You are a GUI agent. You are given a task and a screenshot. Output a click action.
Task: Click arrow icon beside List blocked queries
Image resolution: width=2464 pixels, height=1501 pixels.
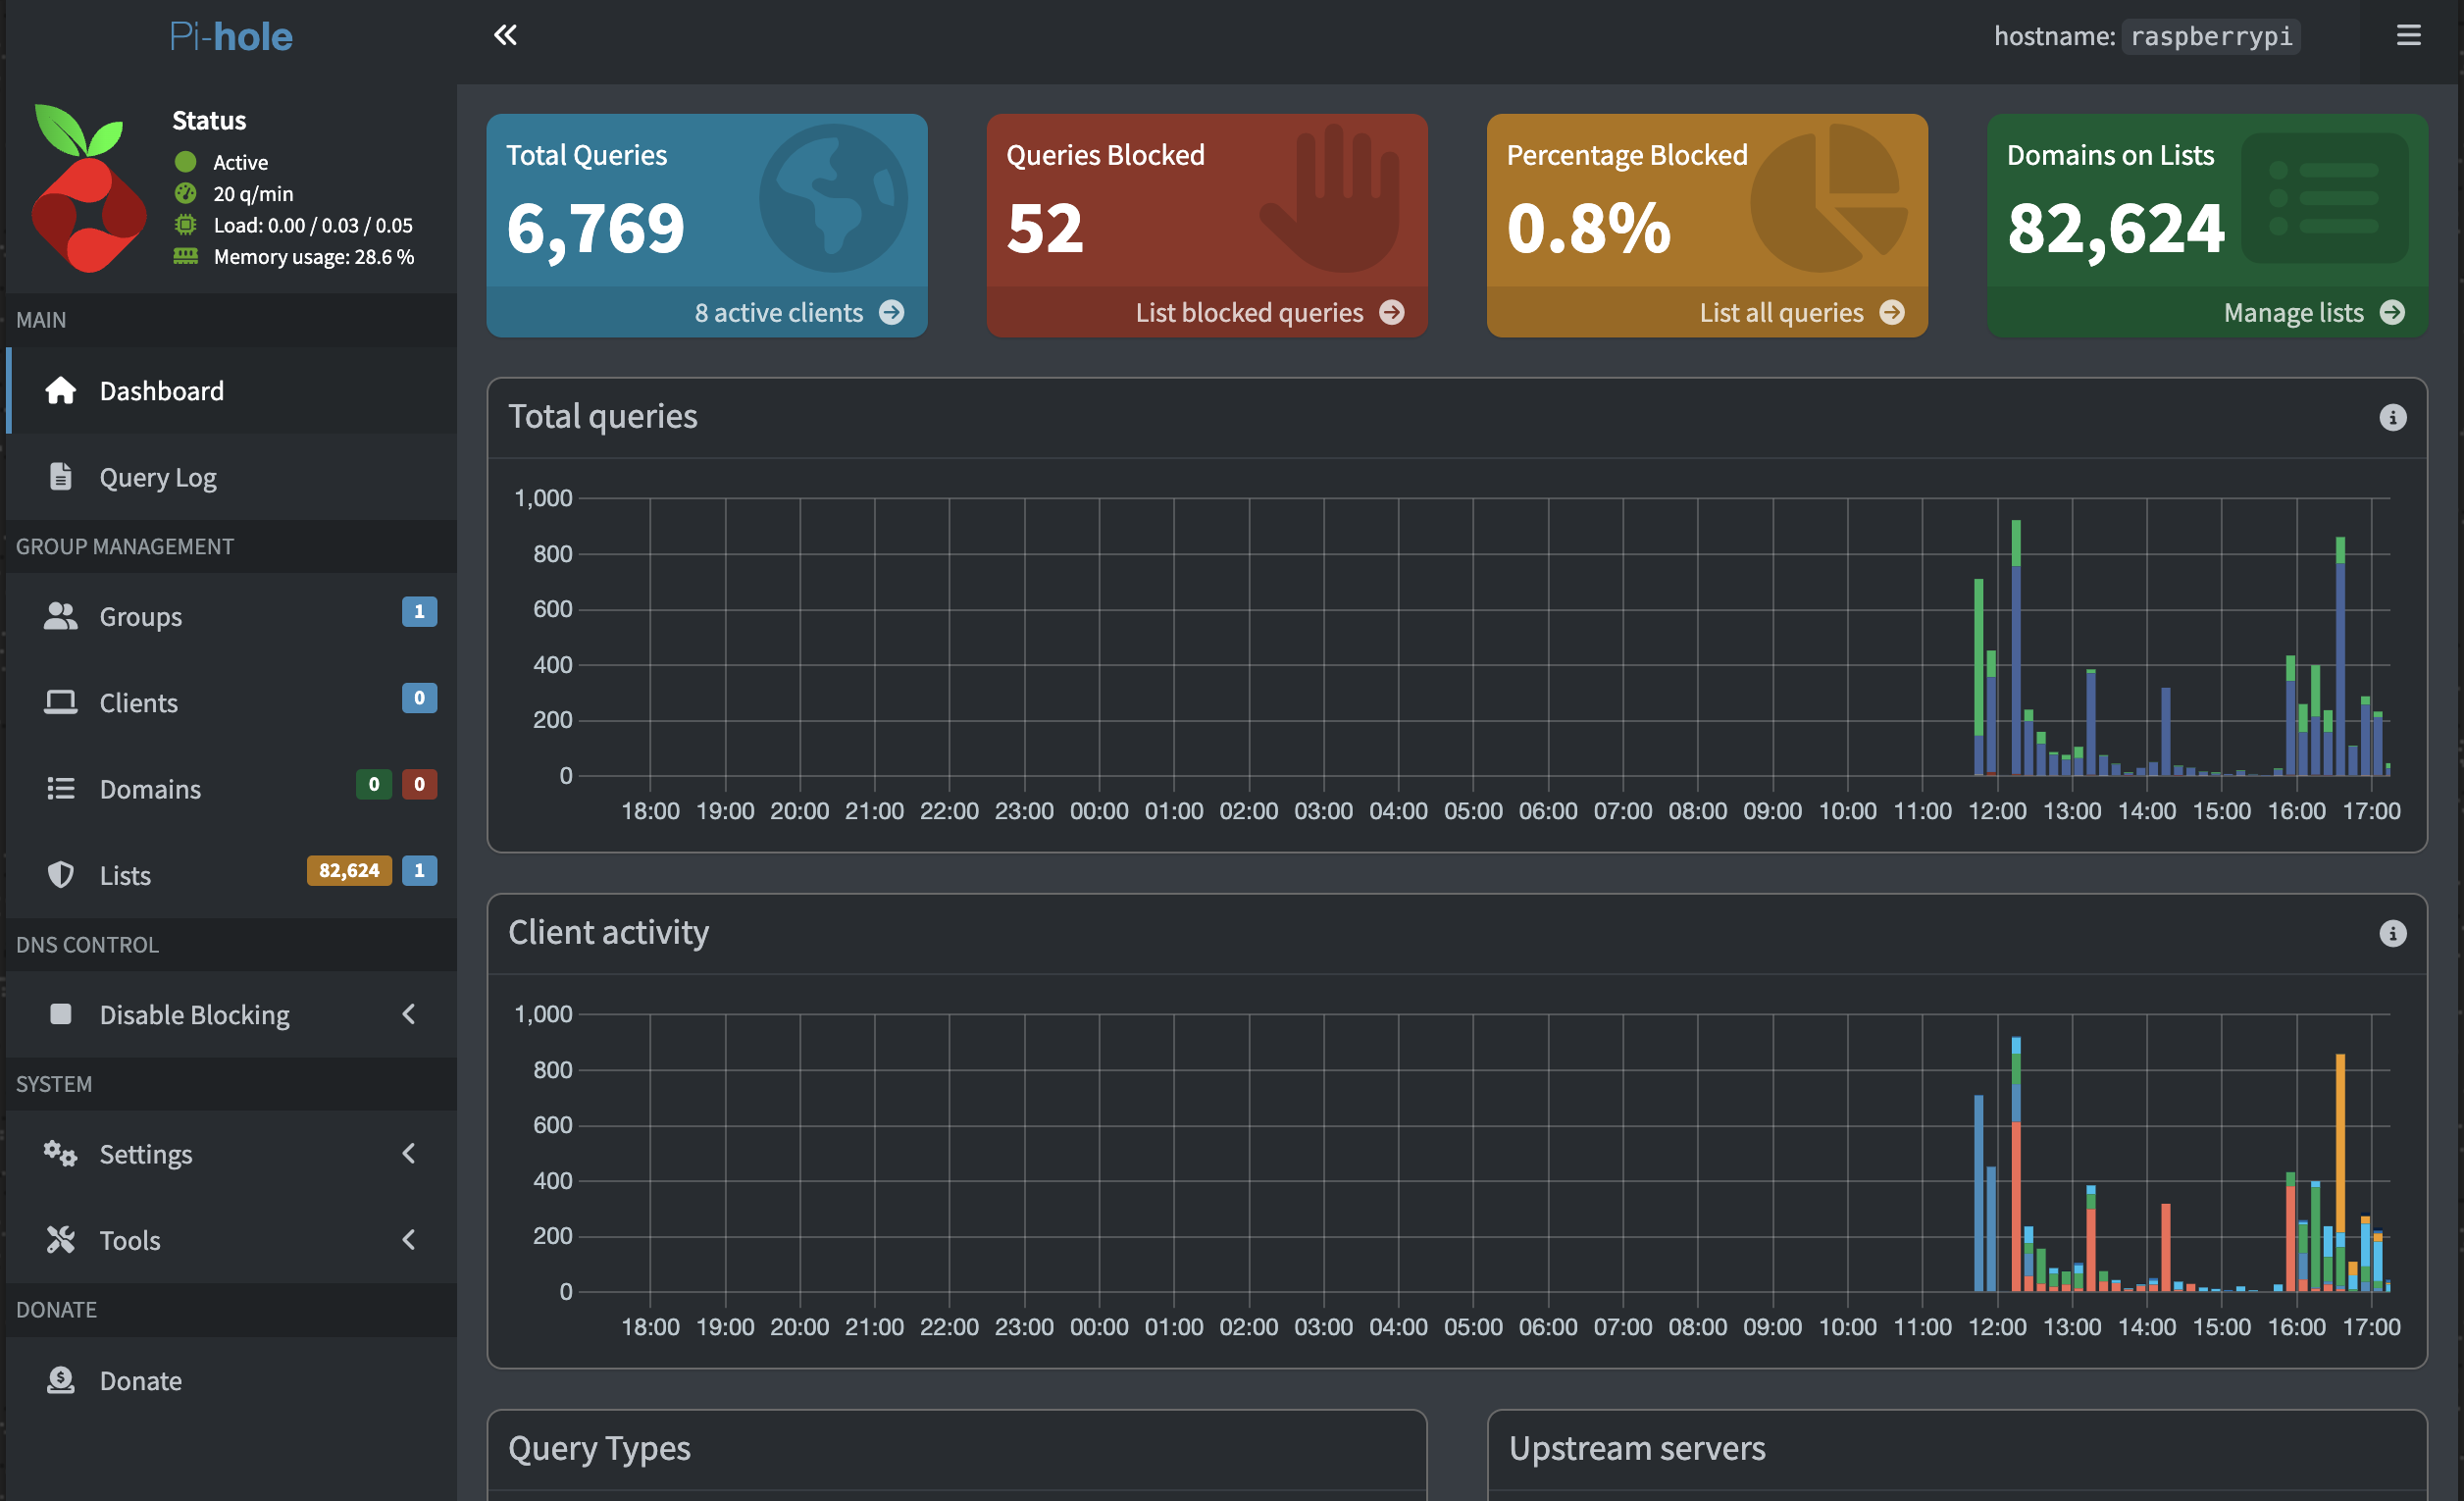1391,312
